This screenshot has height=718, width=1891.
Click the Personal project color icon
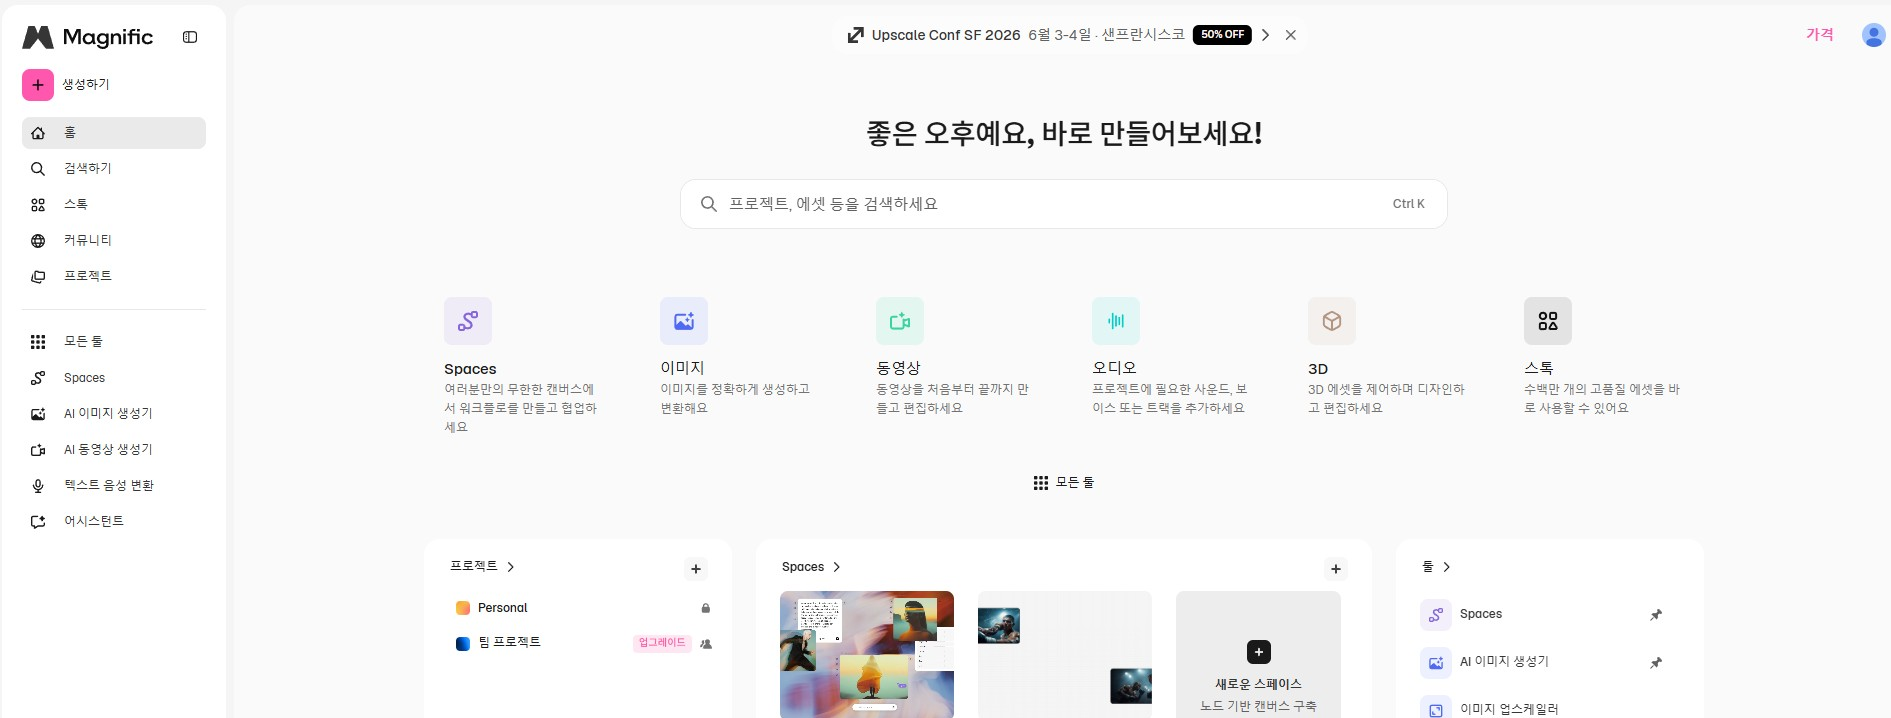click(463, 608)
